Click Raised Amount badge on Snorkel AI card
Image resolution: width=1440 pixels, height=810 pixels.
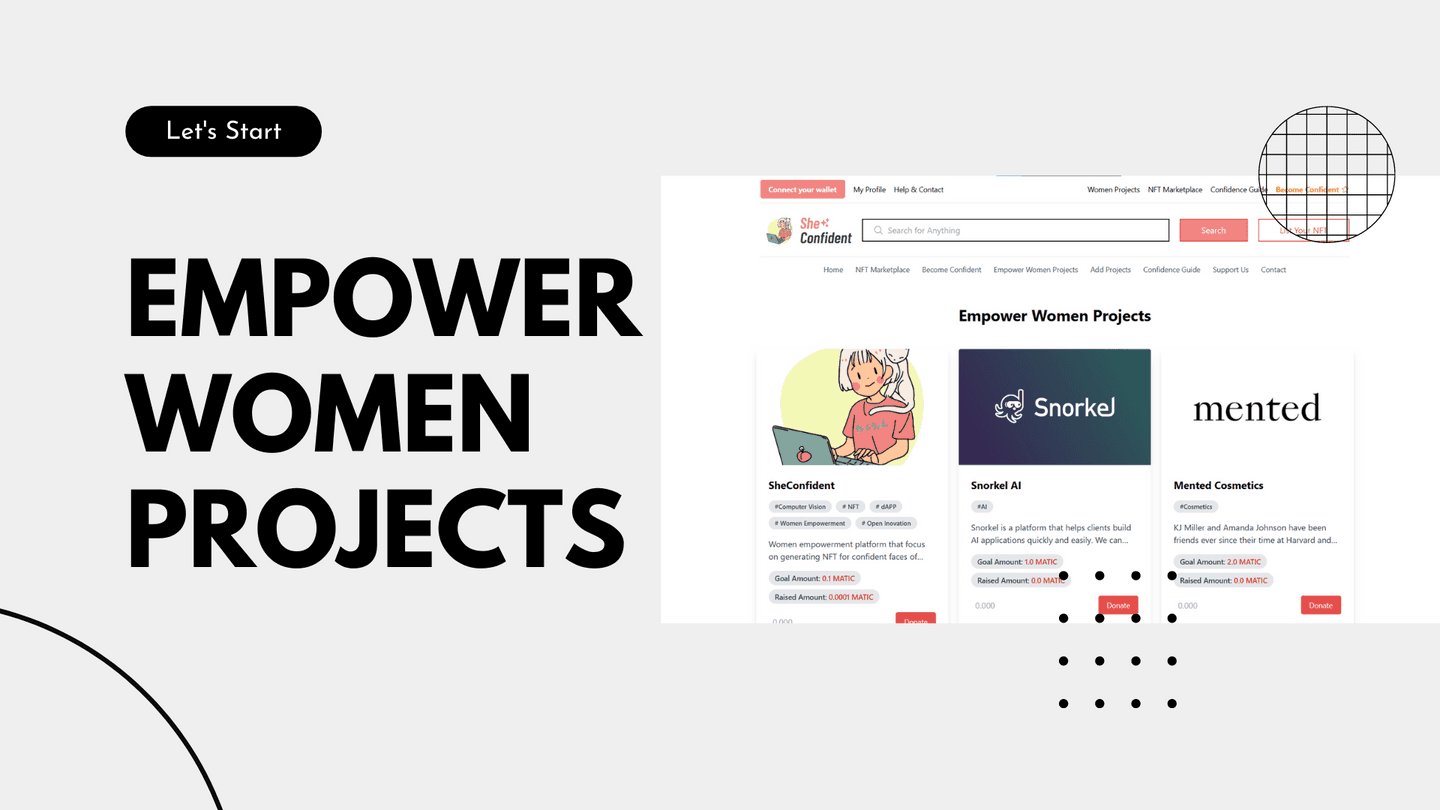tap(1021, 581)
